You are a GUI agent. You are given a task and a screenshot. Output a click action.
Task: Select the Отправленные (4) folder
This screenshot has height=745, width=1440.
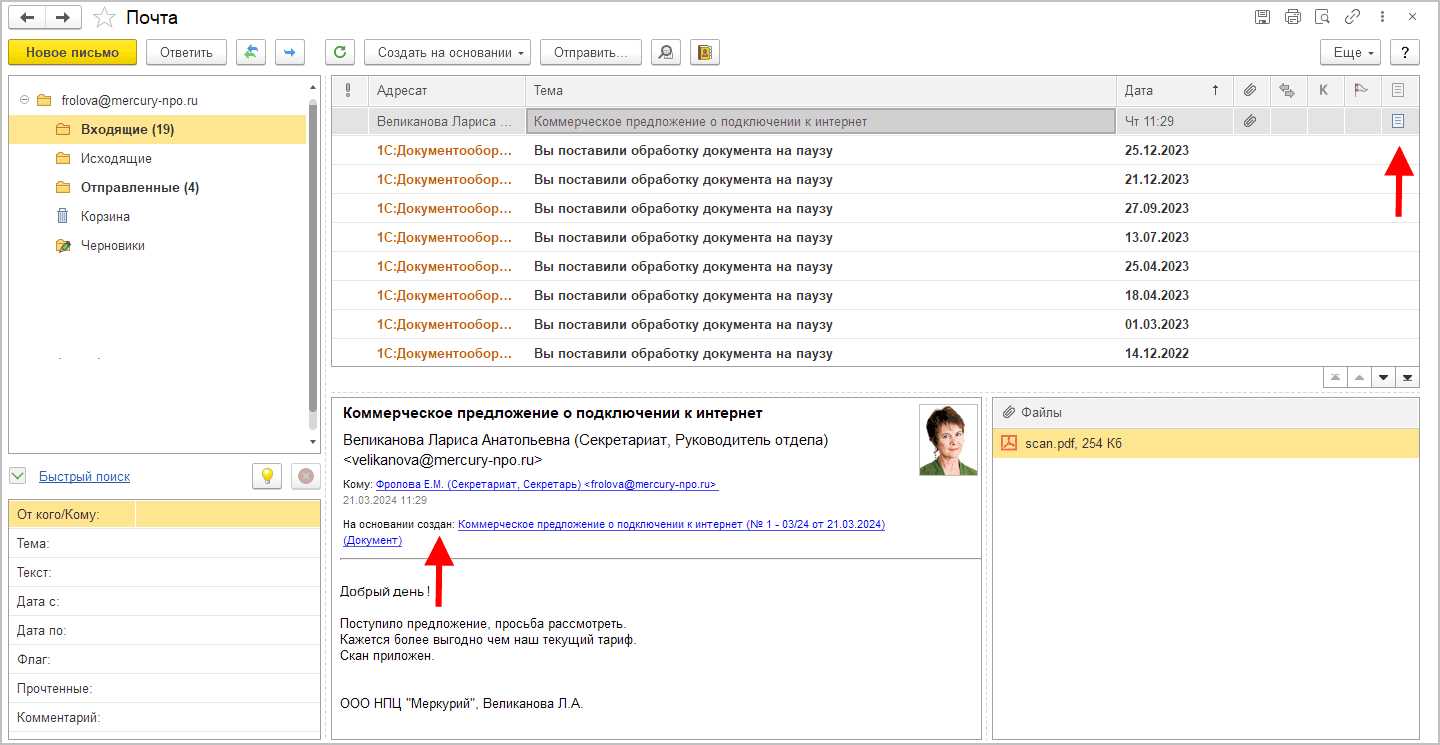coord(139,188)
